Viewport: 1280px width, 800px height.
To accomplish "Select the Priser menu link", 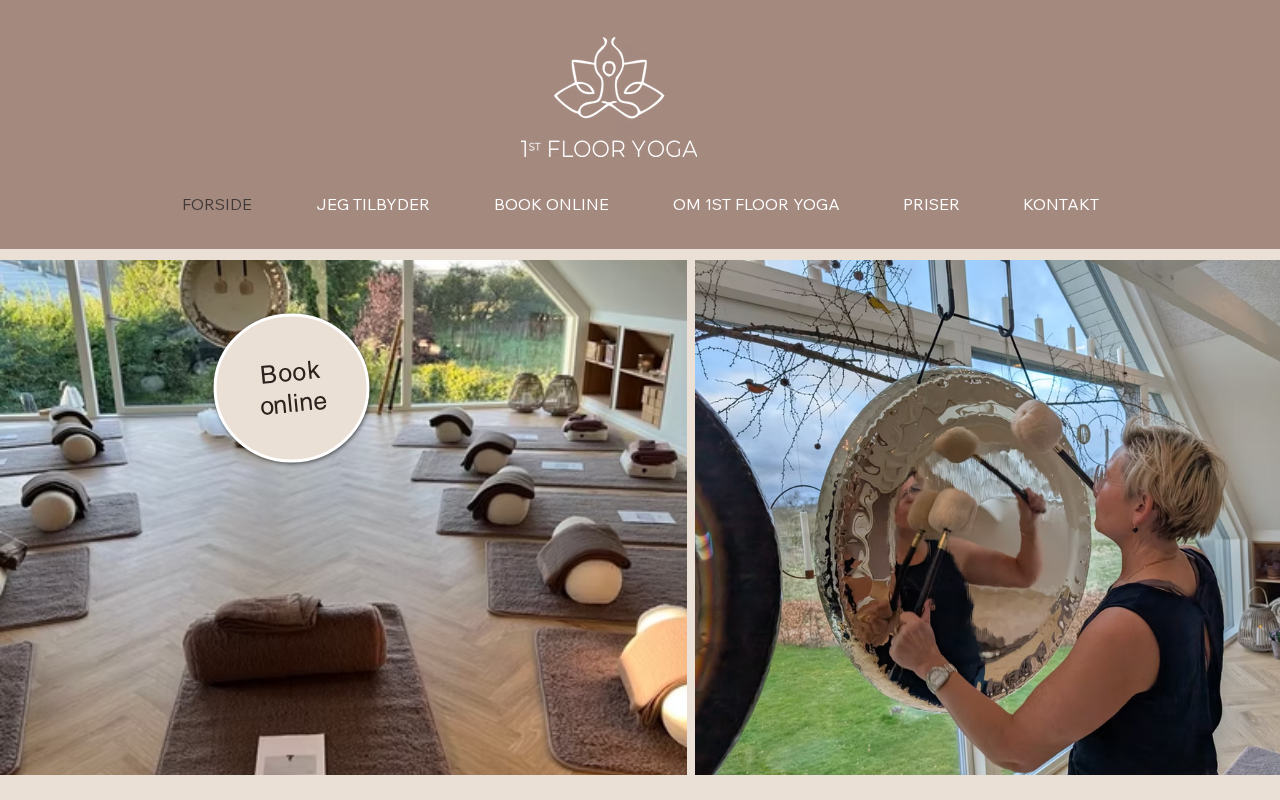I will (931, 205).
